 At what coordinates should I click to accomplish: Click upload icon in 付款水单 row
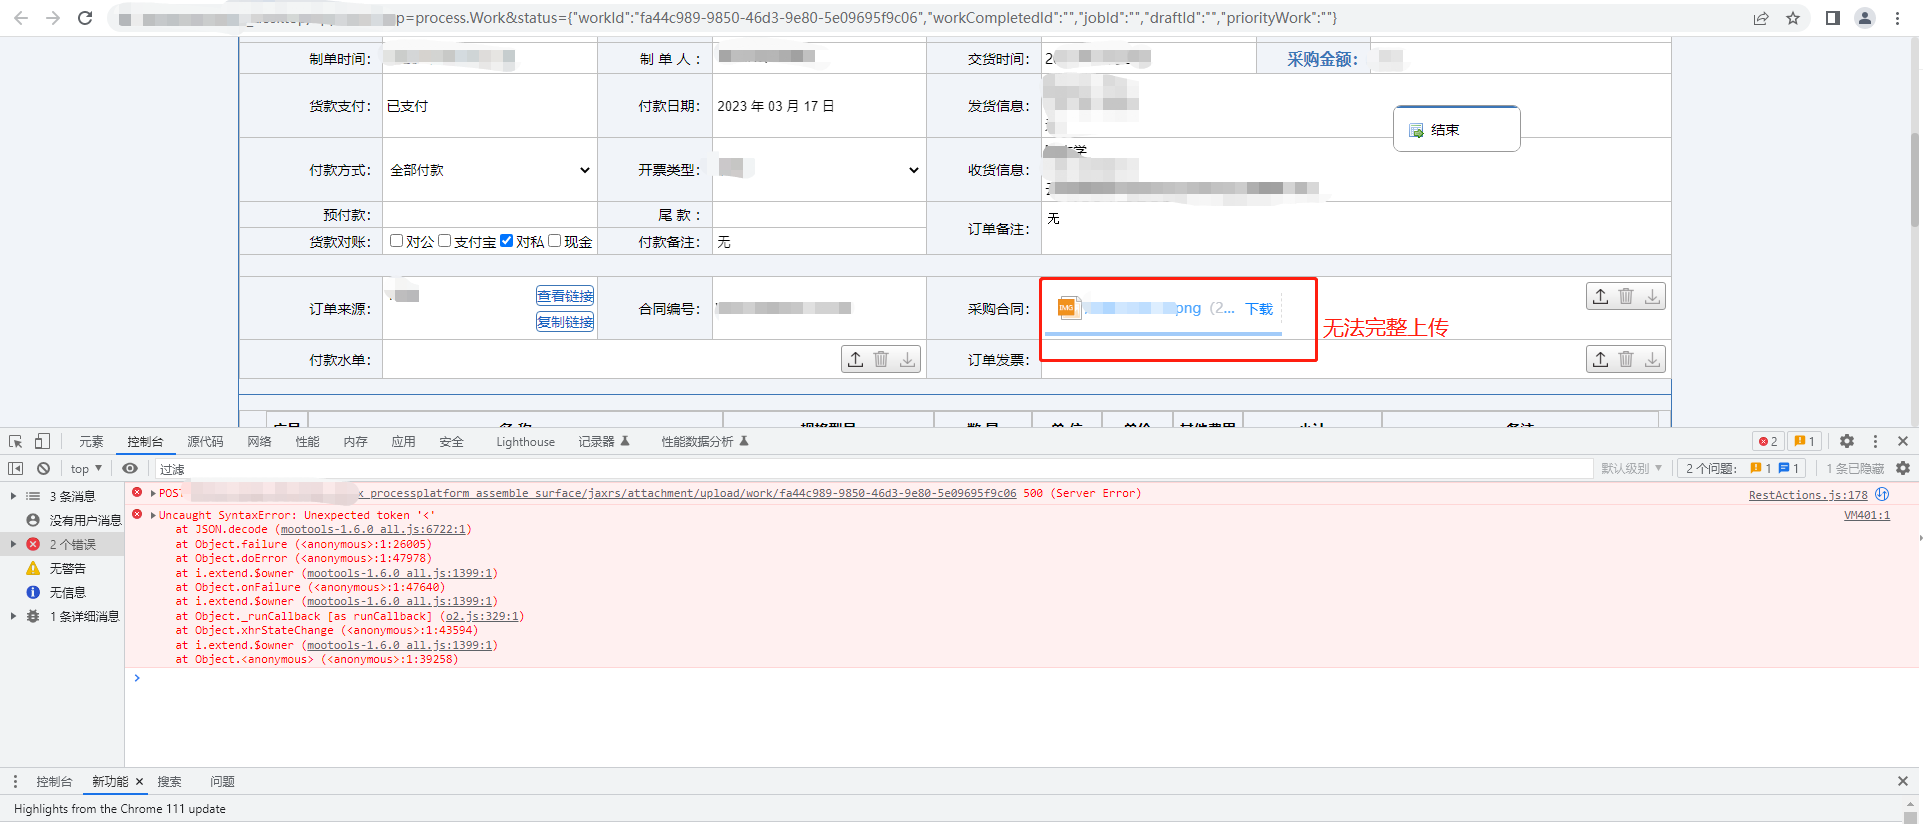point(855,359)
